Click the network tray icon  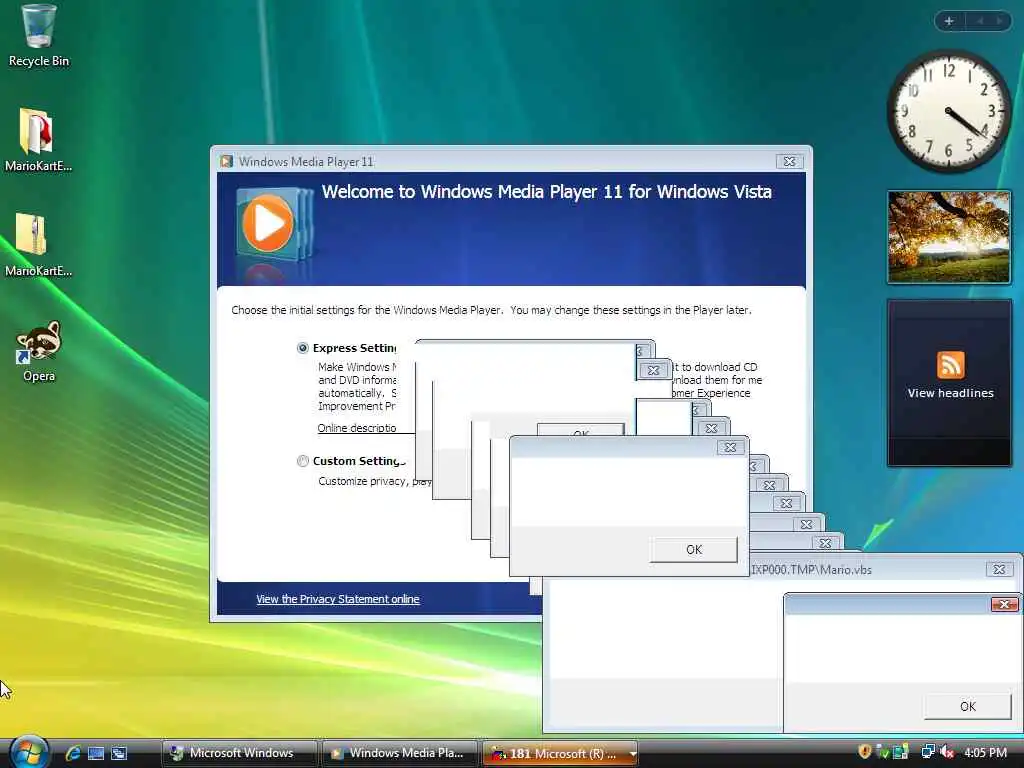point(927,752)
